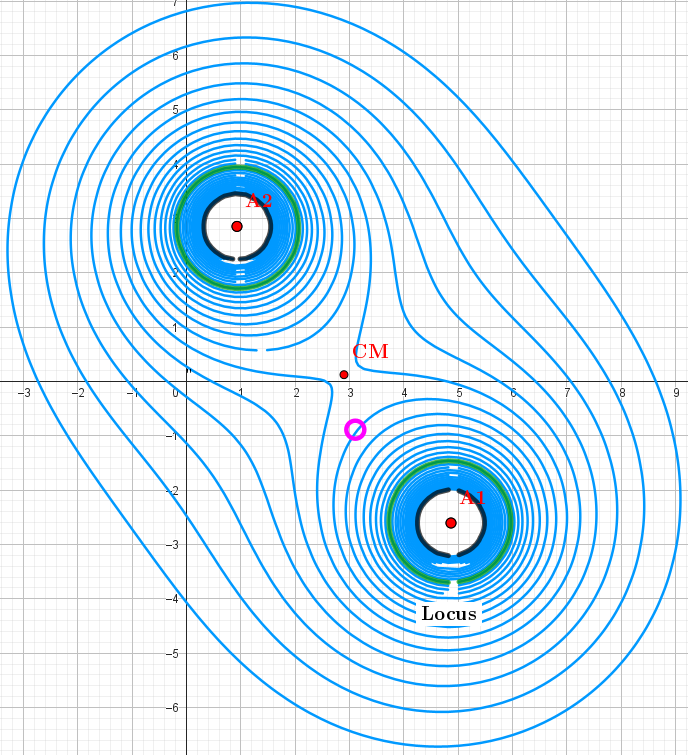This screenshot has width=688, height=755.
Task: Click the red point A2
Action: 237,226
